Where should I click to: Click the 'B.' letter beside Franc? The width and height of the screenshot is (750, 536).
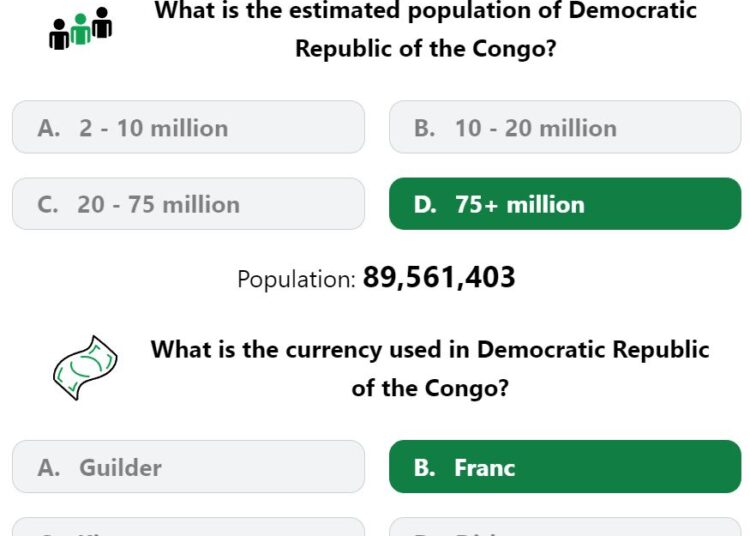(425, 468)
